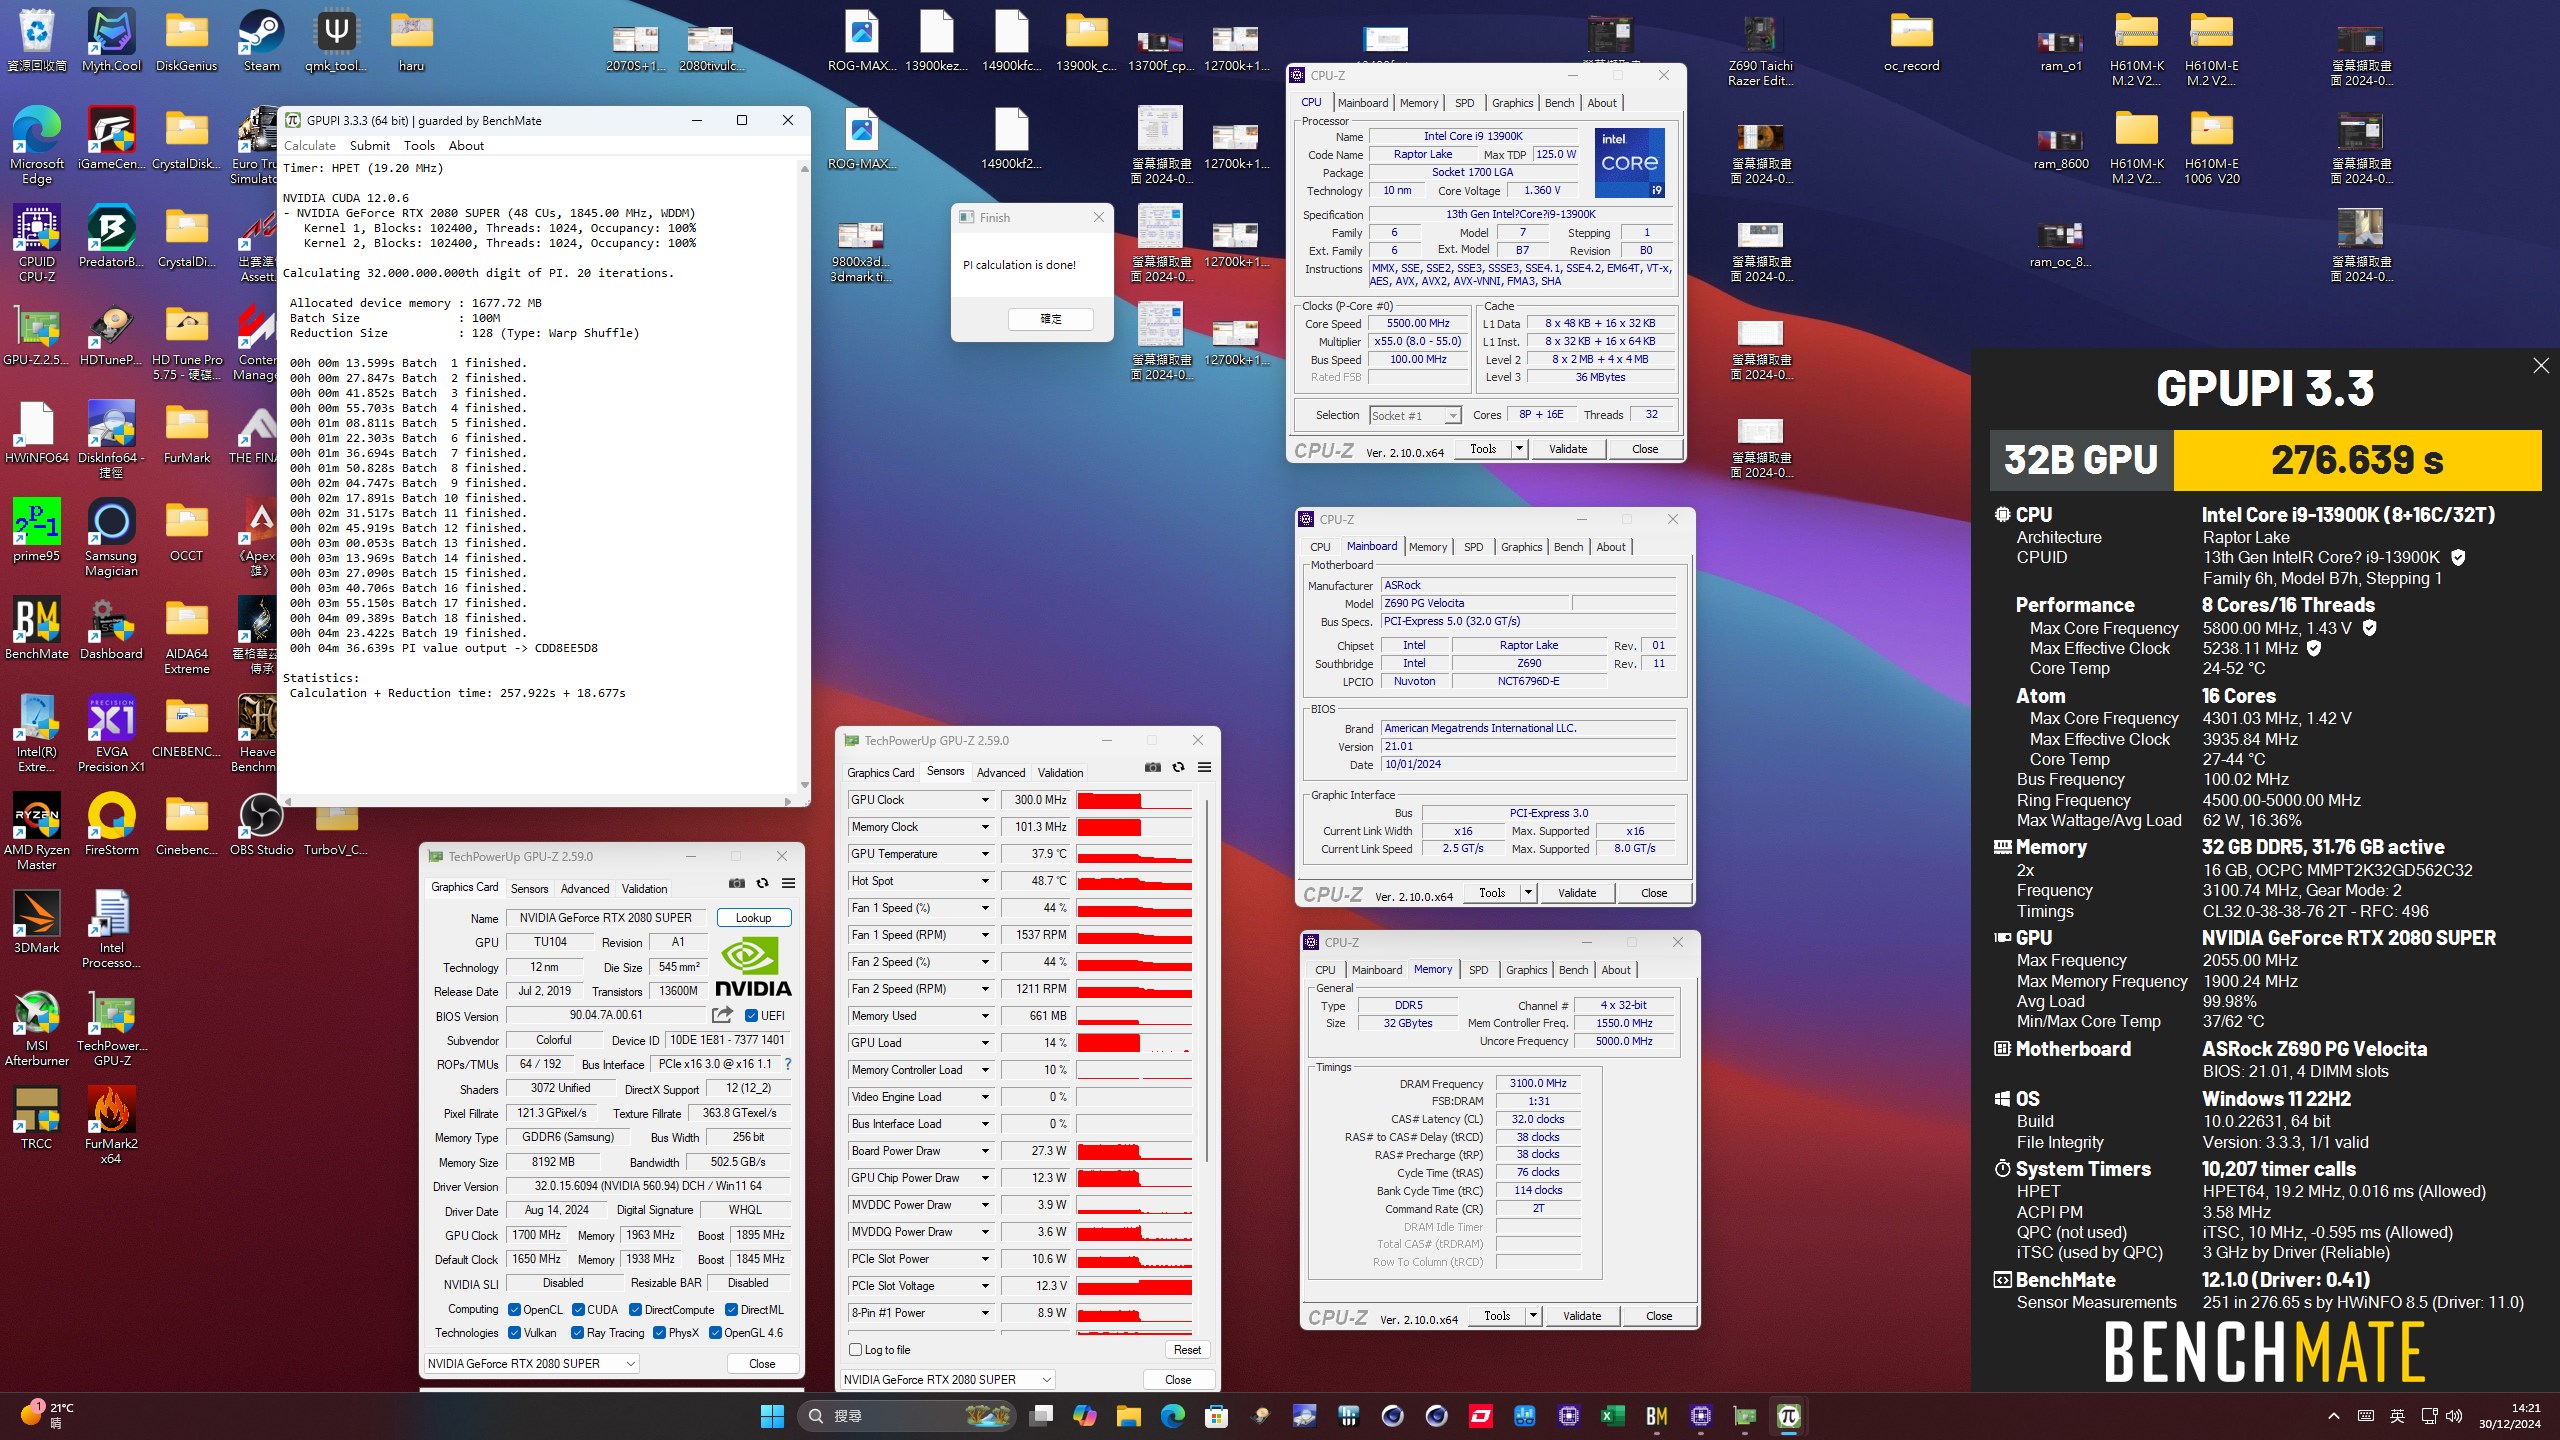2560x1440 pixels.
Task: Click OK button in Finish dialog
Action: (x=1051, y=319)
